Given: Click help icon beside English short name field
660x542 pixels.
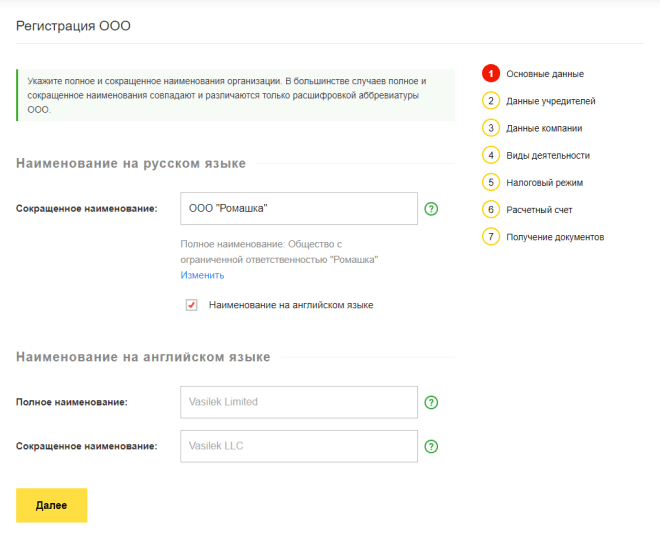Looking at the screenshot, I should point(431,447).
